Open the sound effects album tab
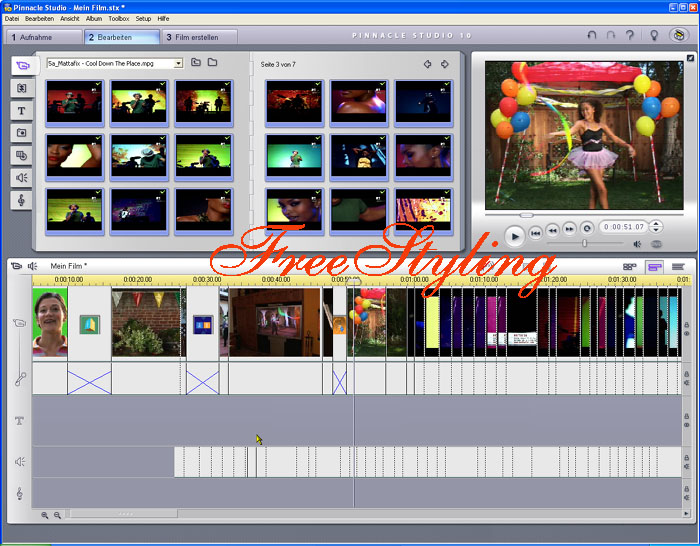This screenshot has width=700, height=546. point(21,178)
